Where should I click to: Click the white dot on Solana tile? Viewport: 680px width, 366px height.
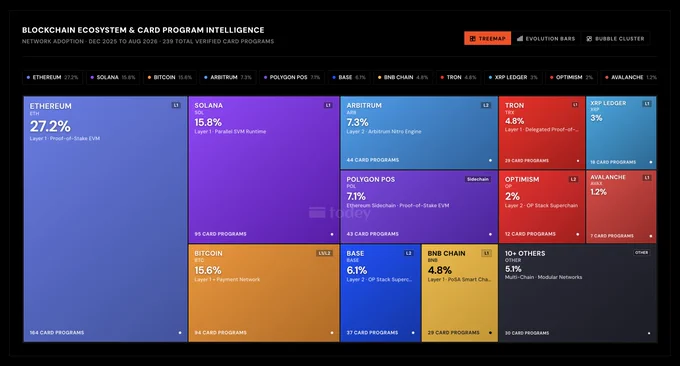[x=332, y=234]
